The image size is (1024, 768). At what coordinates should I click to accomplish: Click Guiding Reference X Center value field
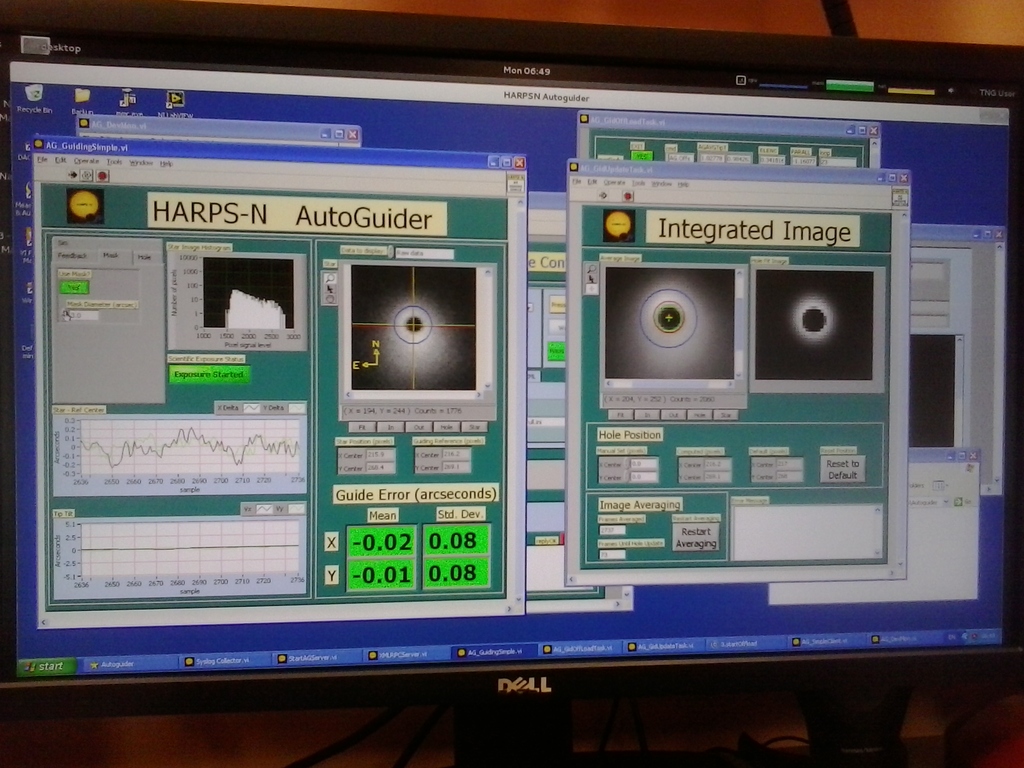tap(456, 455)
